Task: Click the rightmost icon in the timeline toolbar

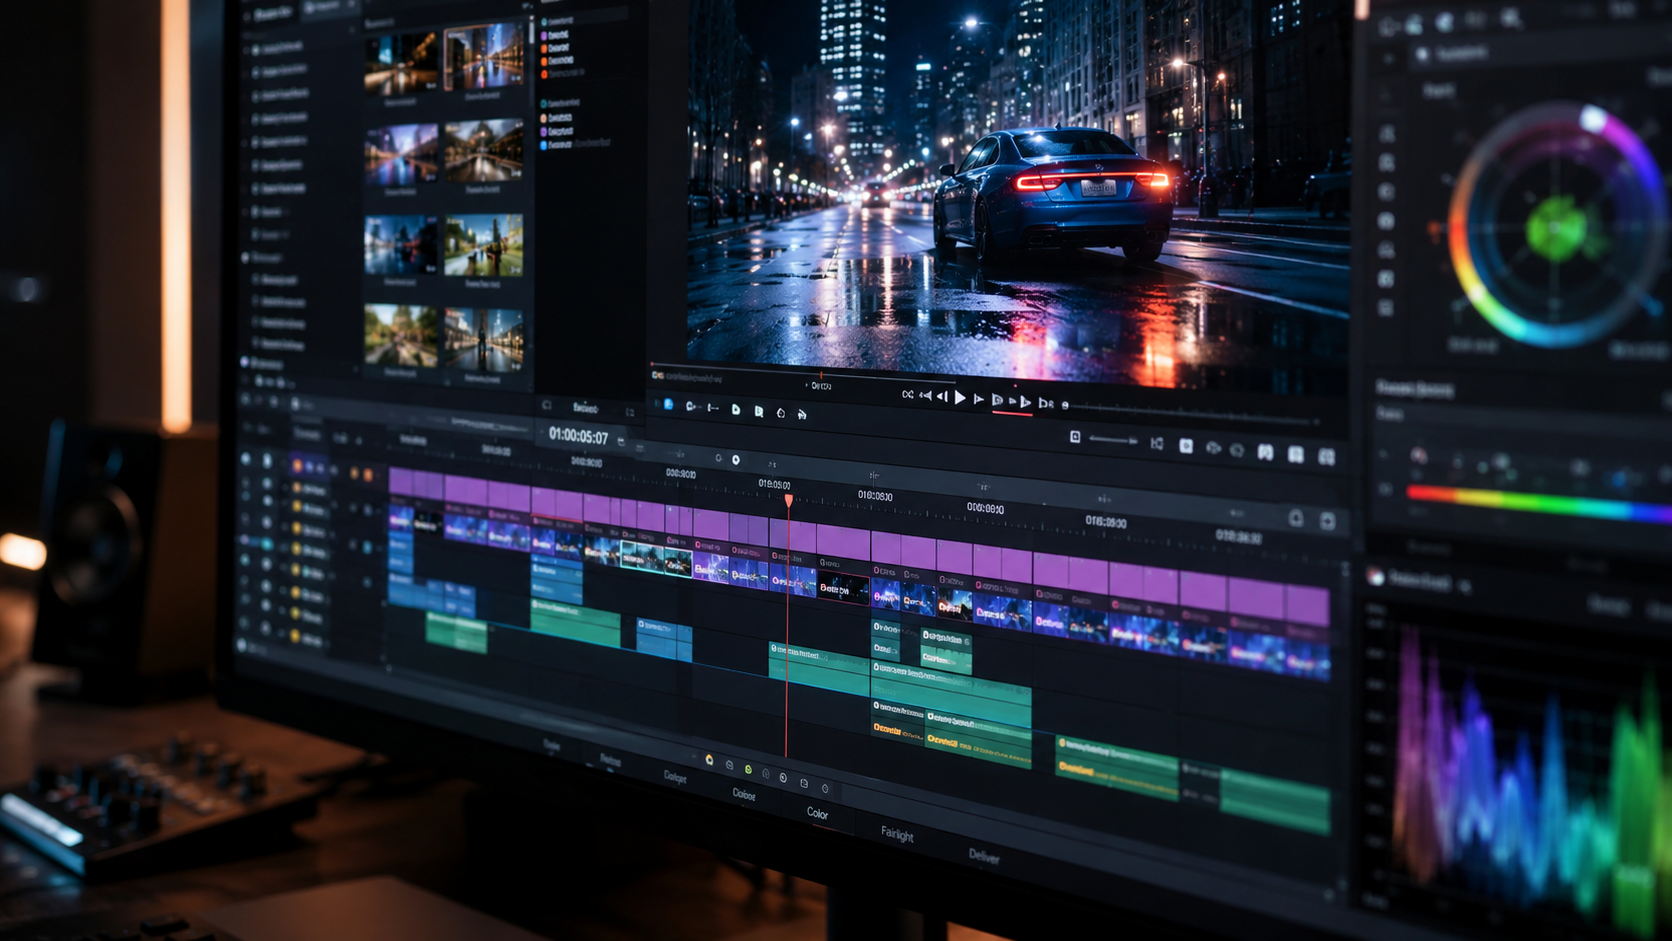Action: coord(1327,457)
